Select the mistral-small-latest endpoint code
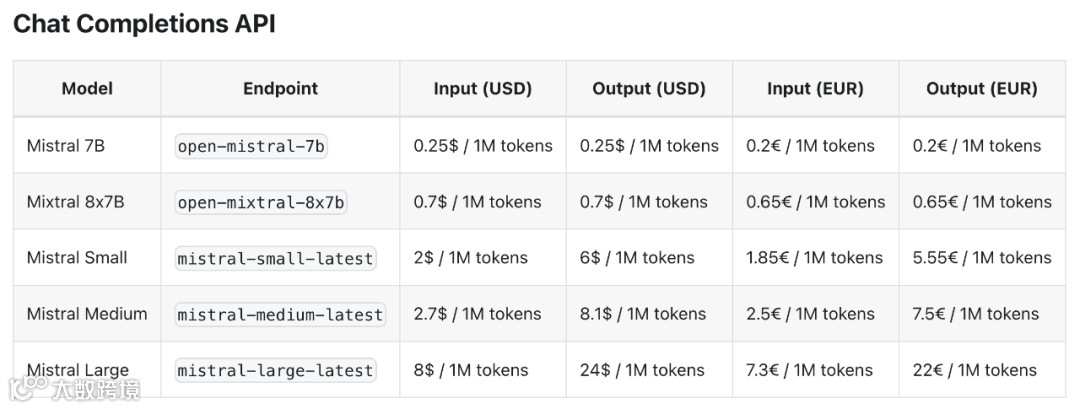The height and width of the screenshot is (409, 1080). pos(275,258)
